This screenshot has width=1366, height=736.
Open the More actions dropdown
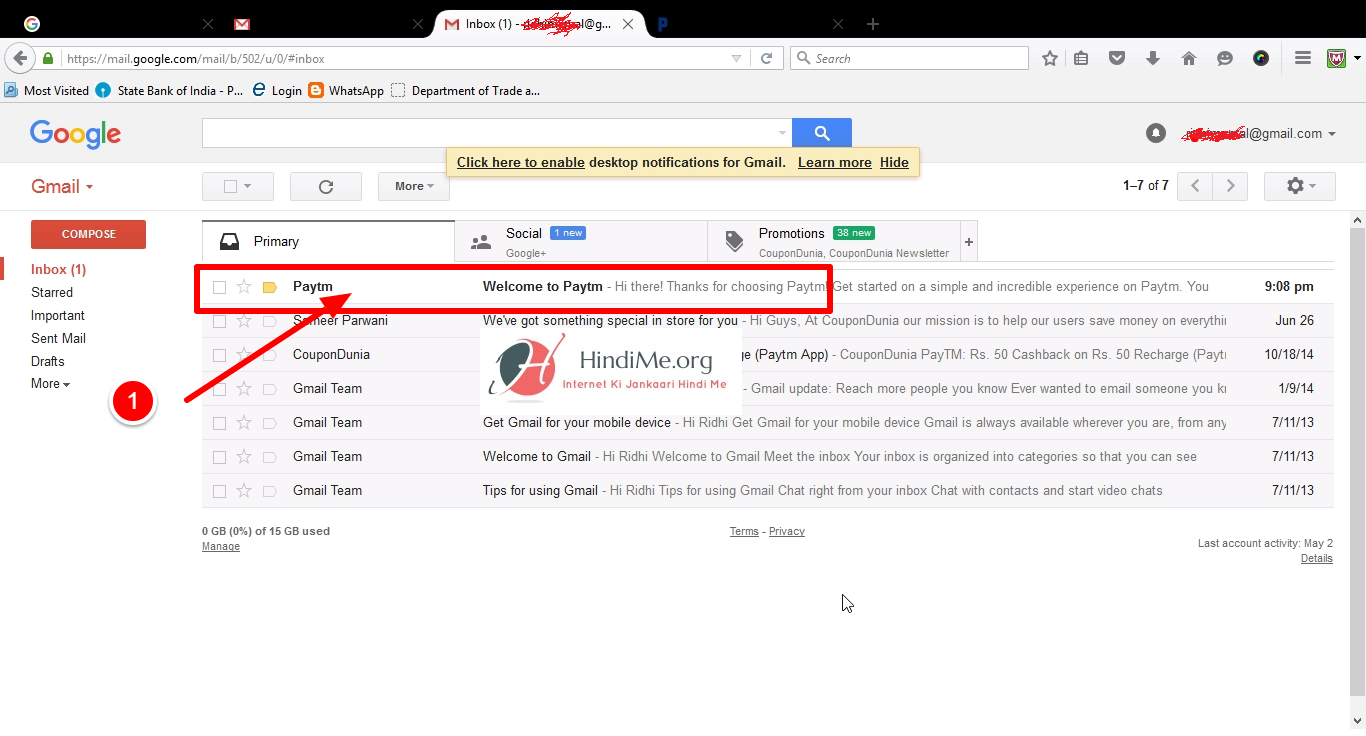tap(414, 186)
